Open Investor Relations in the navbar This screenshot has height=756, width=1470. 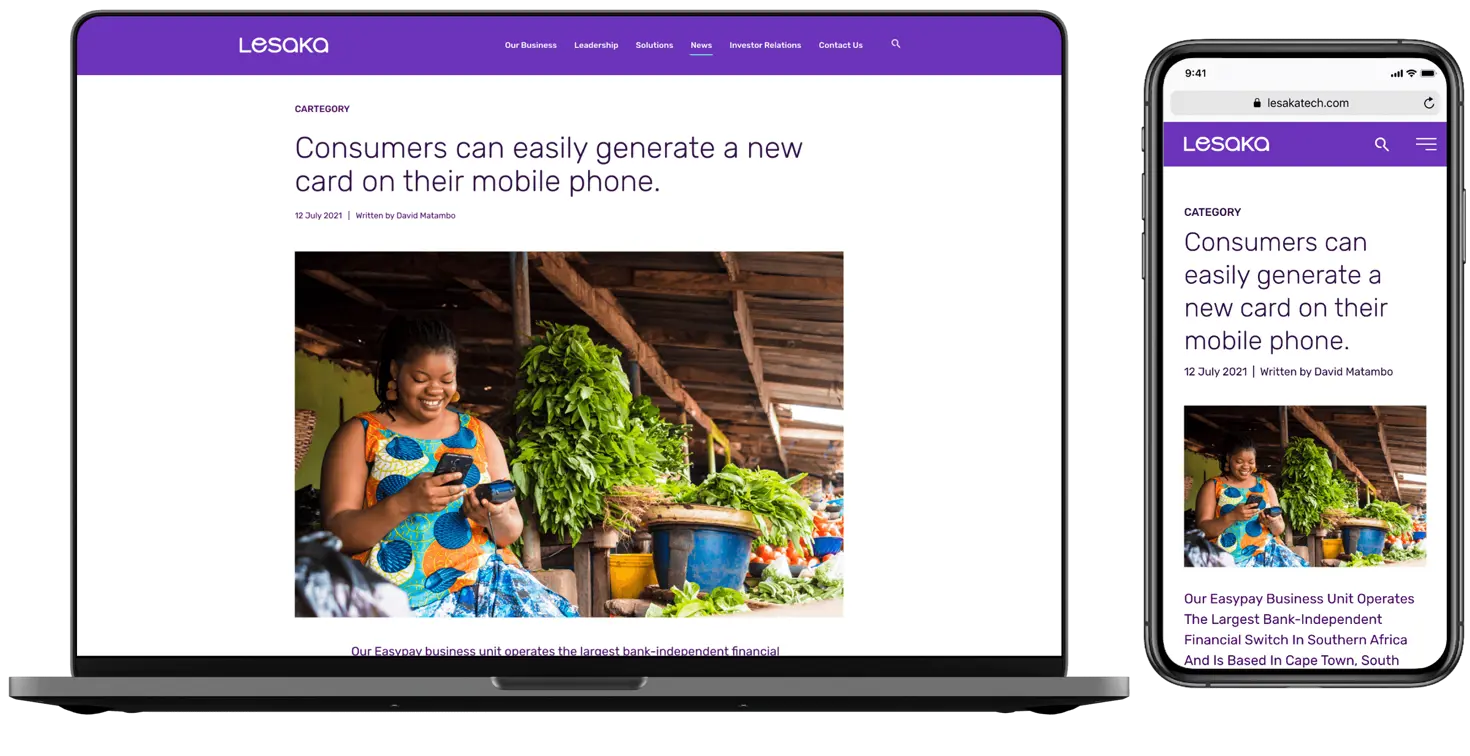[x=765, y=45]
